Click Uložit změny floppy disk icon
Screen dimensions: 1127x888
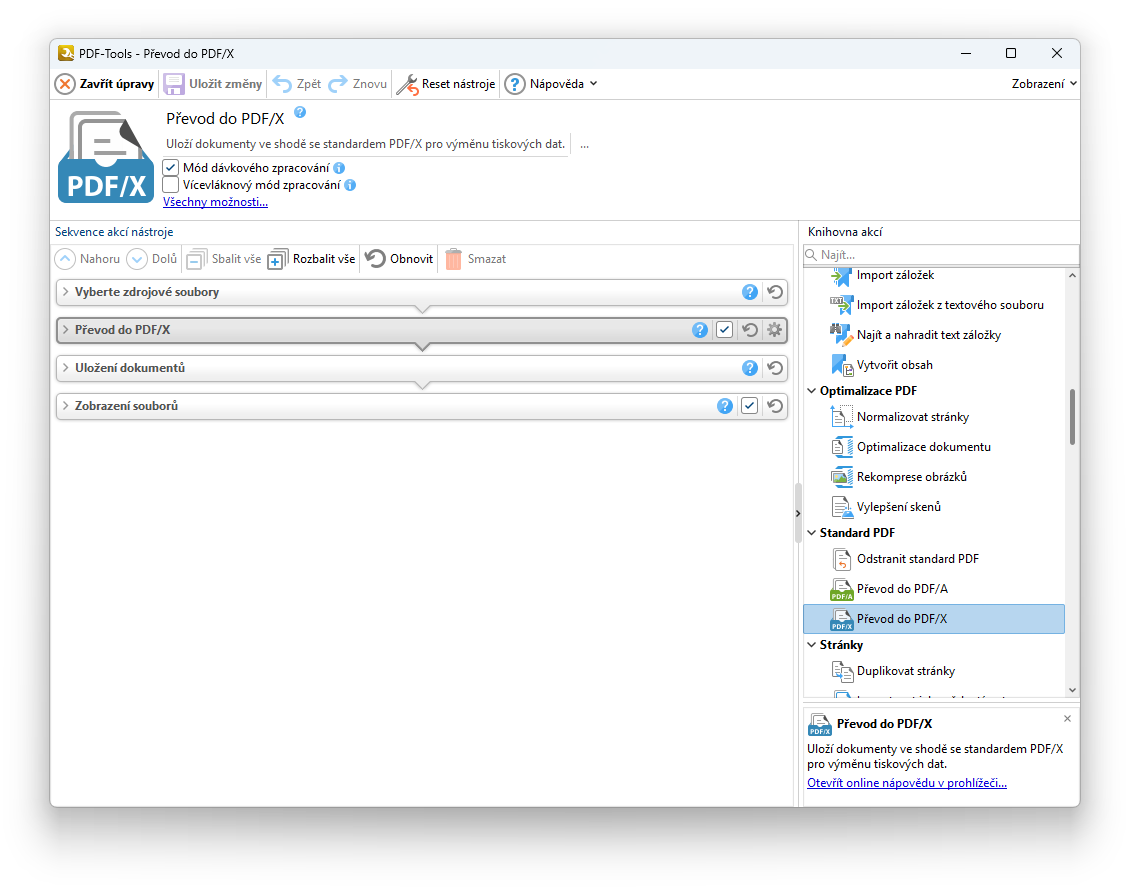pyautogui.click(x=174, y=84)
